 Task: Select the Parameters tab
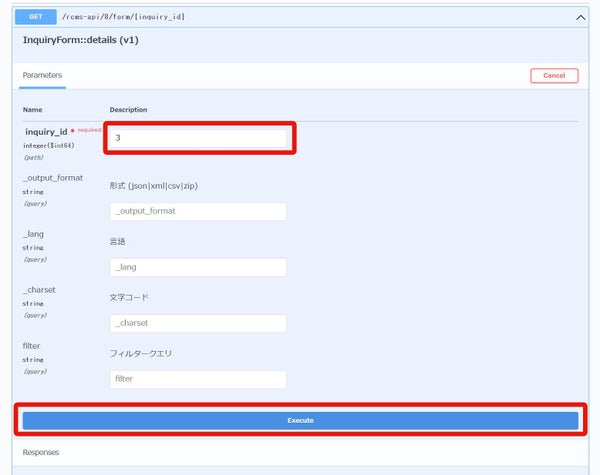coord(42,75)
